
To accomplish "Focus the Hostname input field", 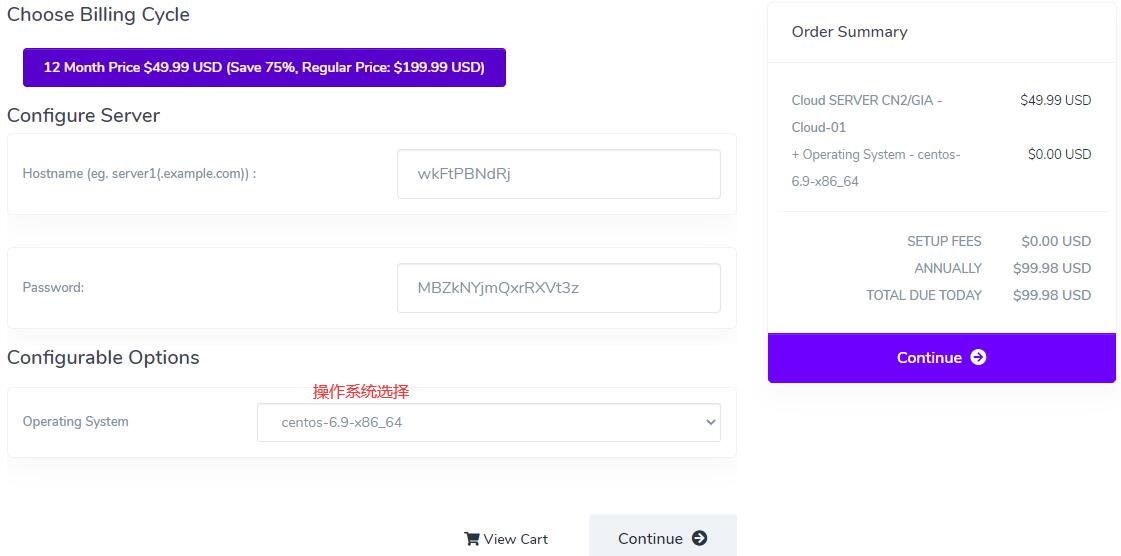I will (559, 174).
